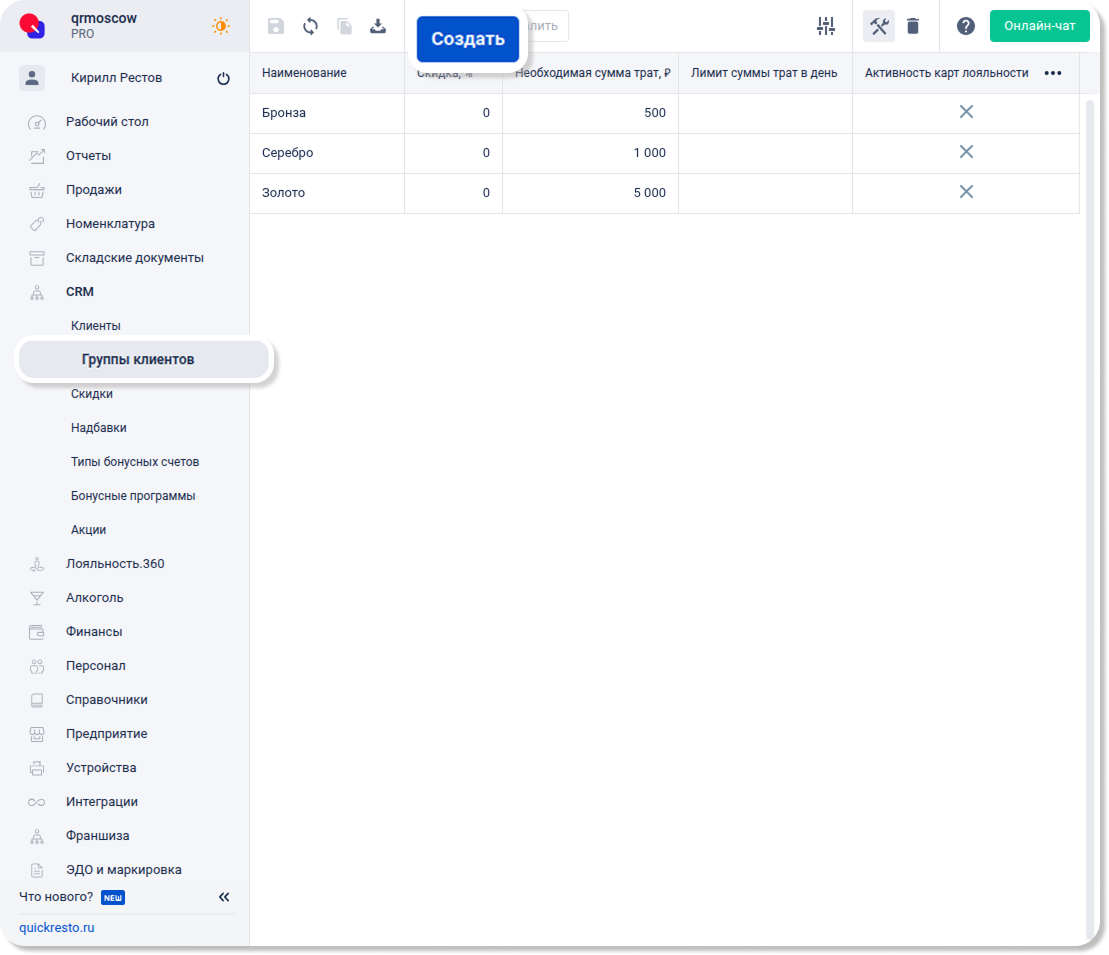Open the Бонусные программы menu item
The image size is (1109, 955).
coord(133,496)
